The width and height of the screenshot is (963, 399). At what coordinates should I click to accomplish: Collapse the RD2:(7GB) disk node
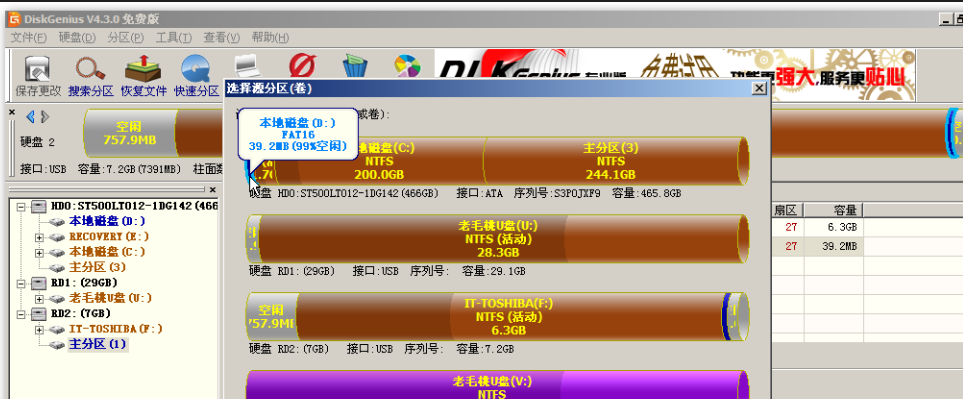pos(21,314)
